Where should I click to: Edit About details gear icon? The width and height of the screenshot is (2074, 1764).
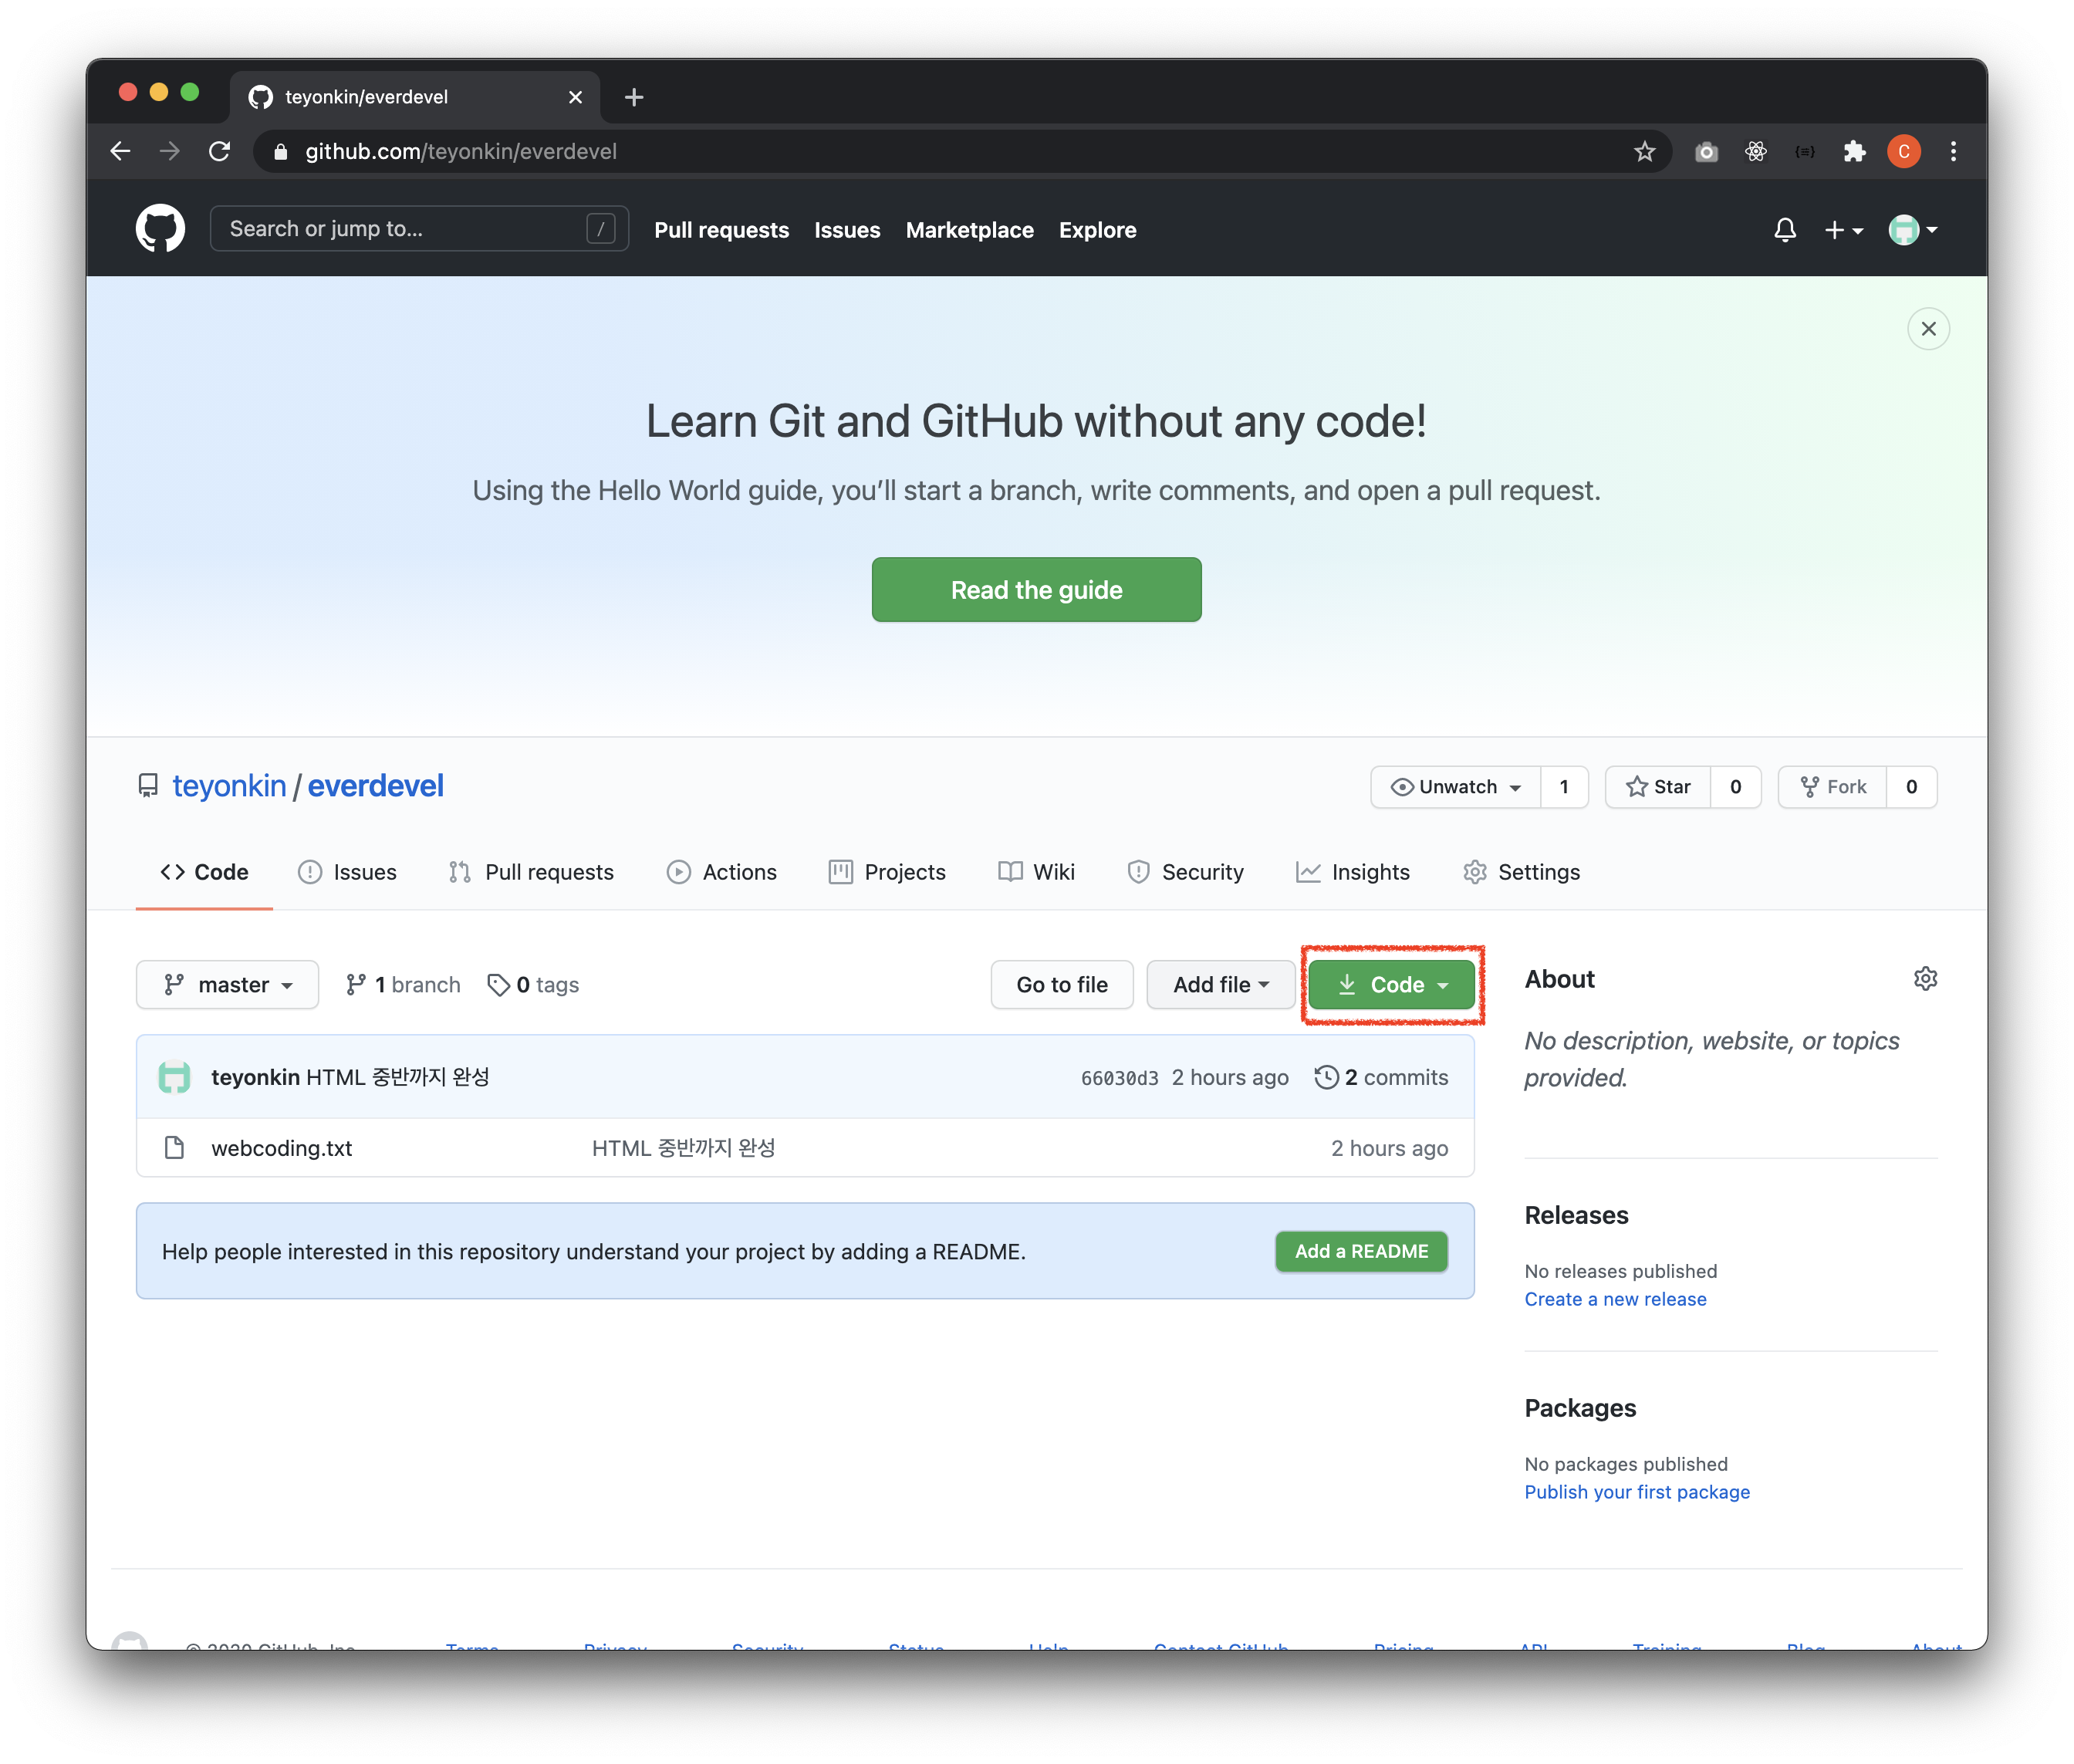pyautogui.click(x=1925, y=979)
